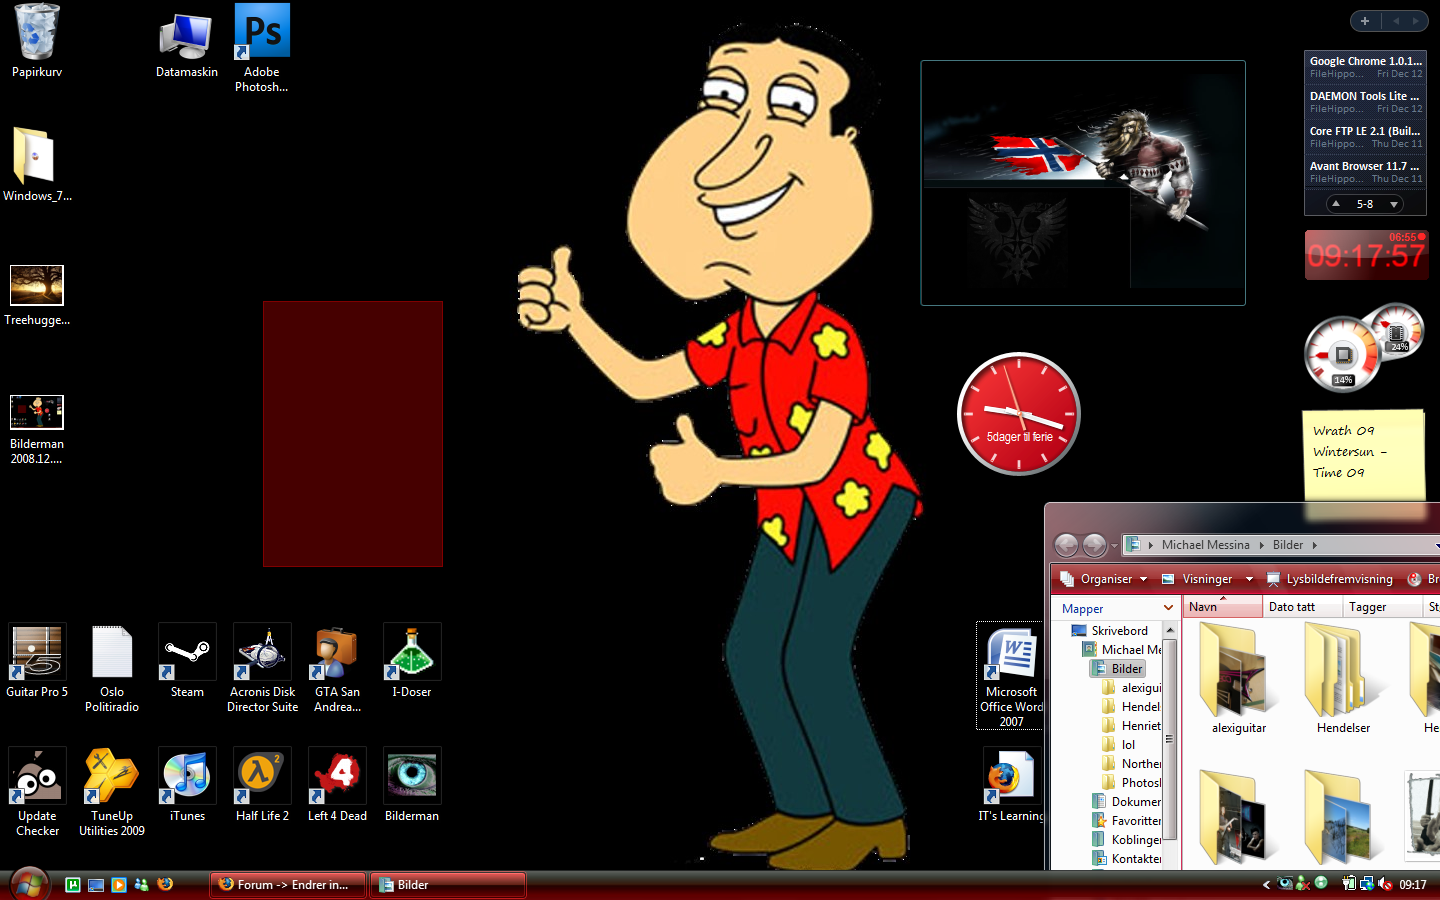
Task: Open the Visninger toolbar menu
Action: click(x=1207, y=579)
